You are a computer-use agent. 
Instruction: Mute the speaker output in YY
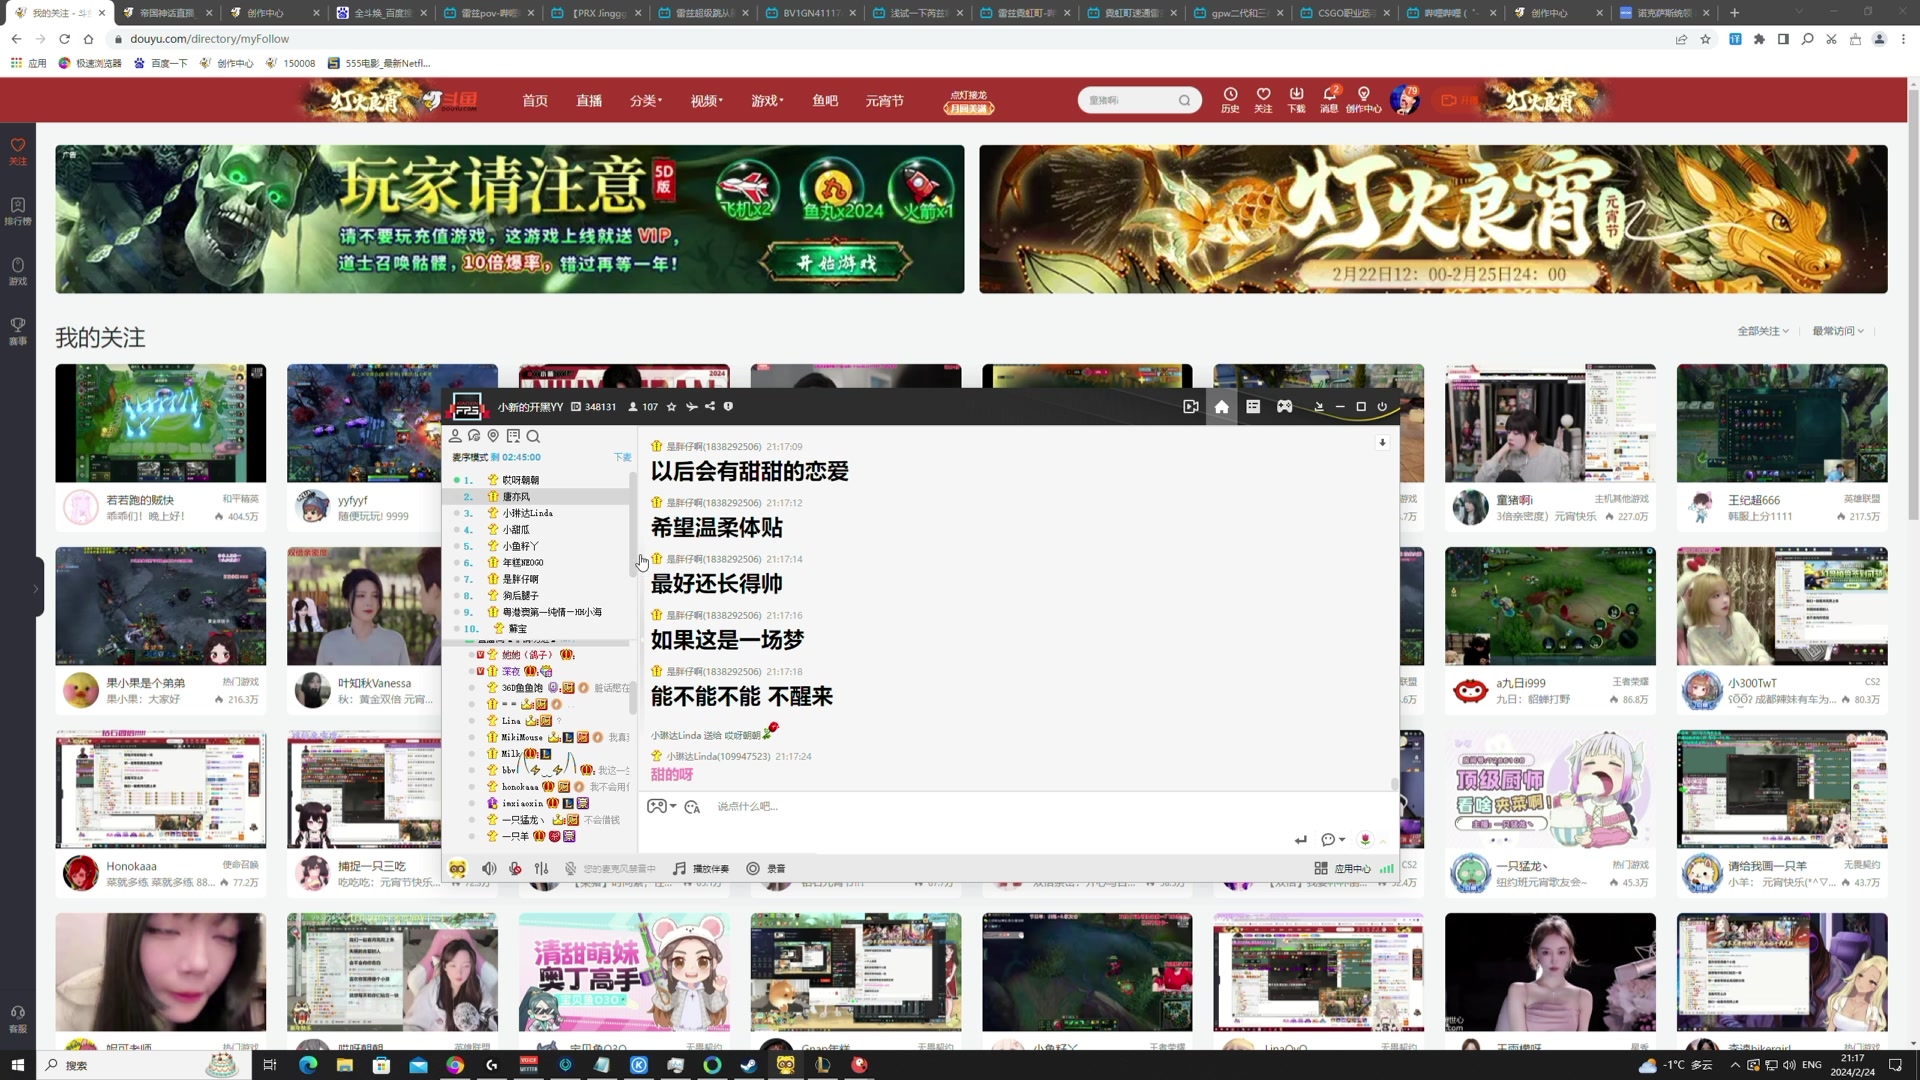coord(489,868)
